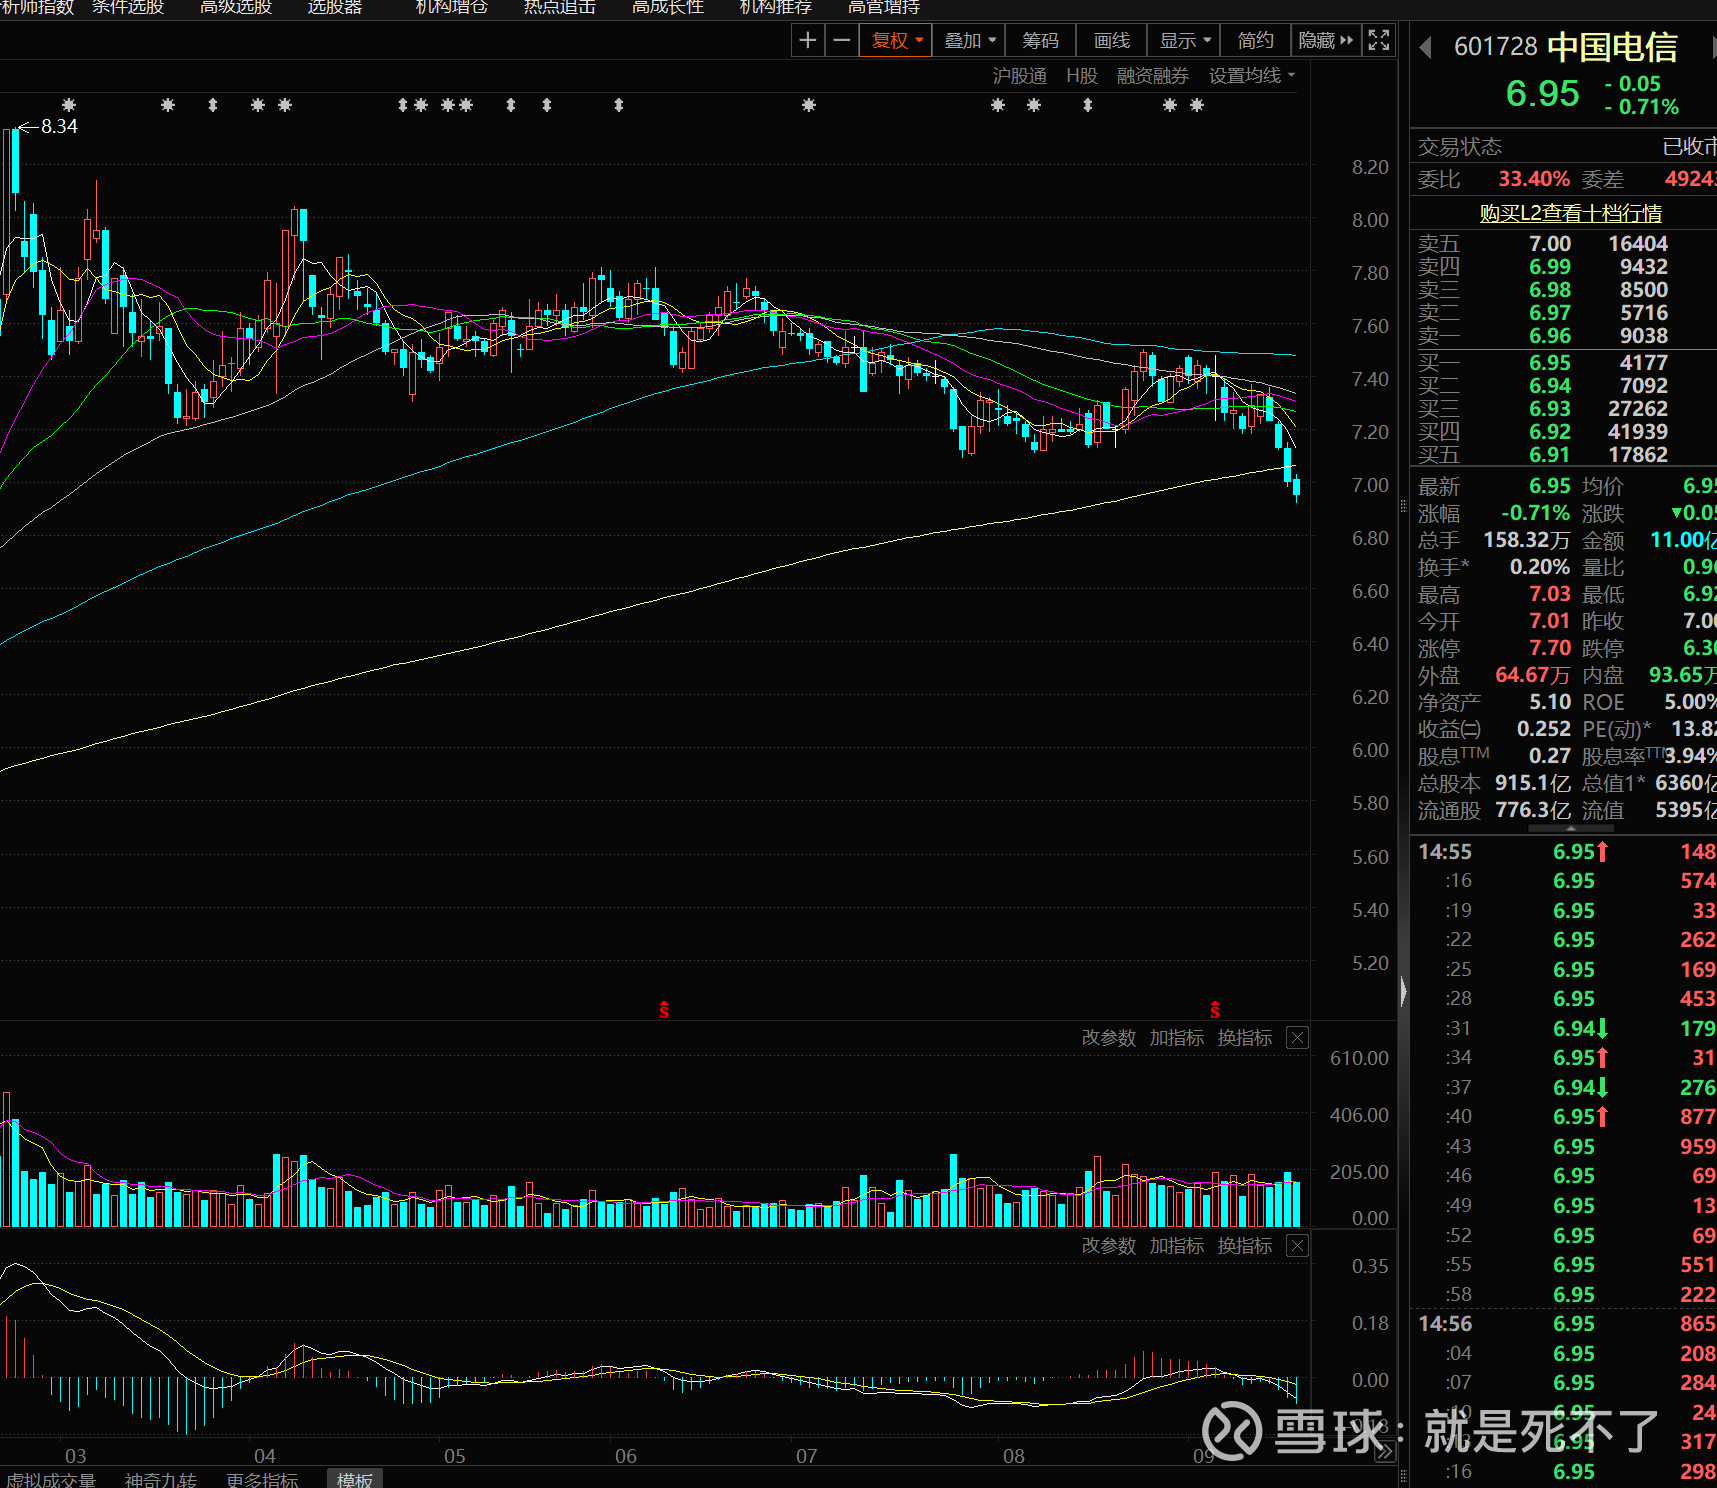
Task: Toggle the H股 comparison option
Action: click(1081, 76)
